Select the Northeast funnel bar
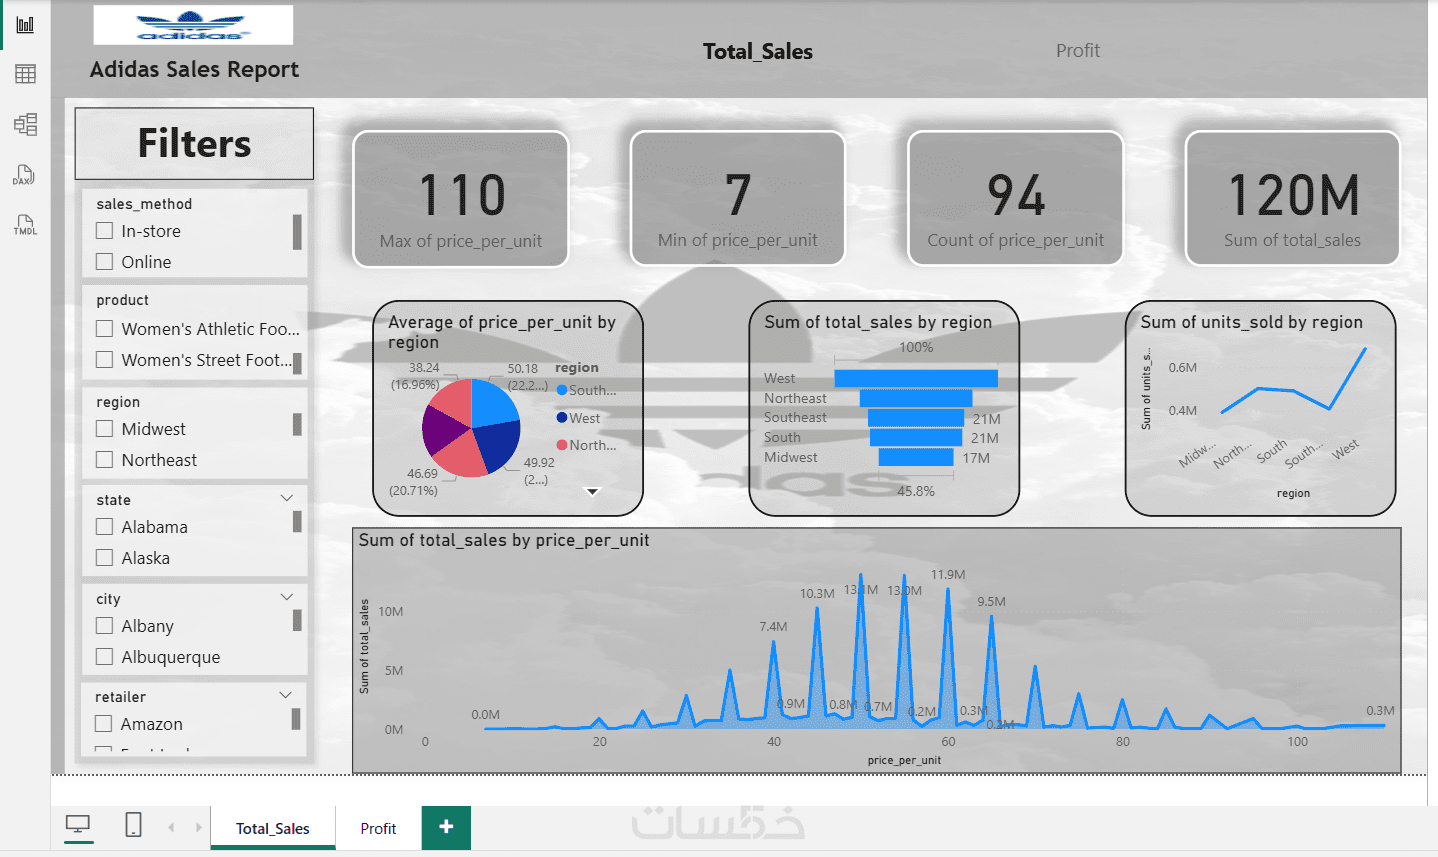Viewport: 1438px width, 857px height. point(916,398)
